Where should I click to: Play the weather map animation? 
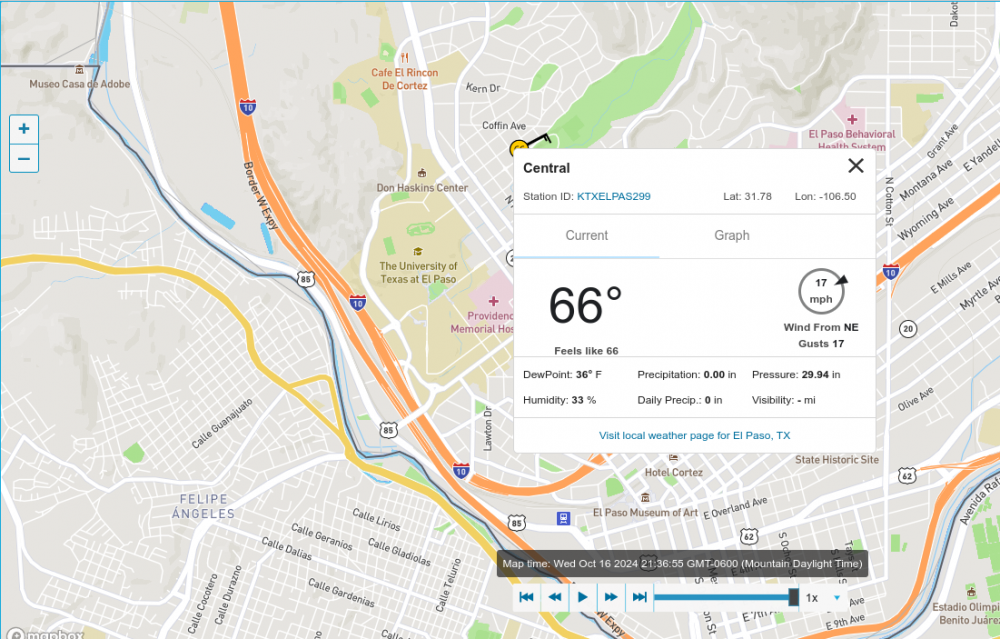pos(583,597)
